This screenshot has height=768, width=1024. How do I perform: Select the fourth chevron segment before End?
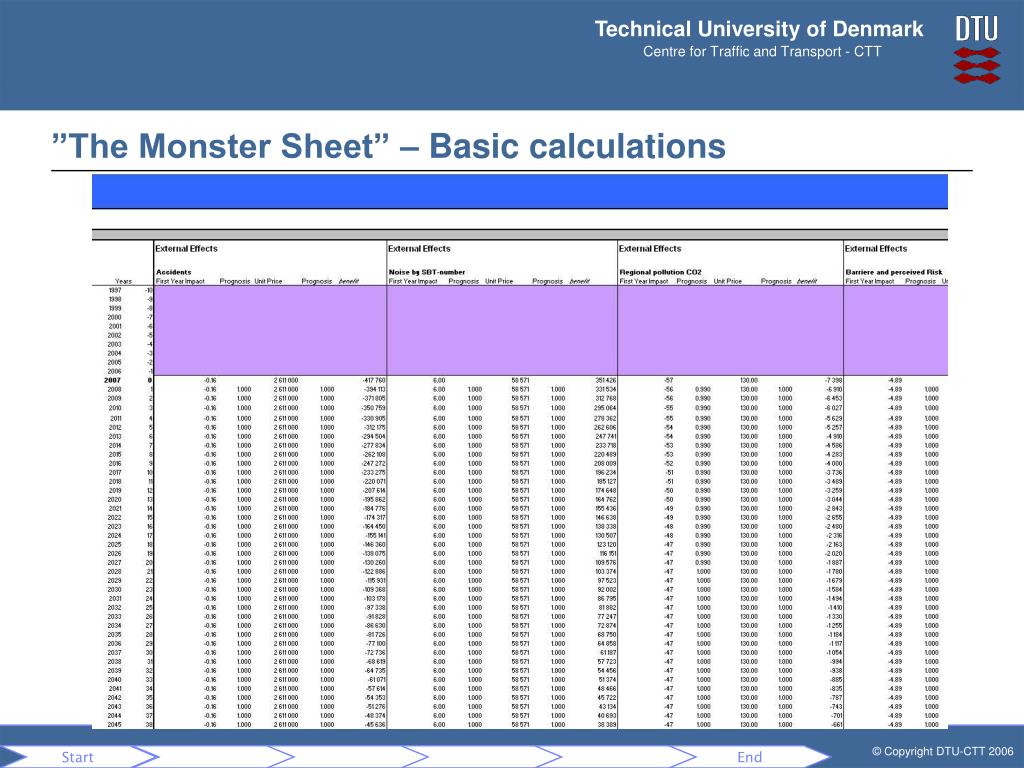[483, 757]
